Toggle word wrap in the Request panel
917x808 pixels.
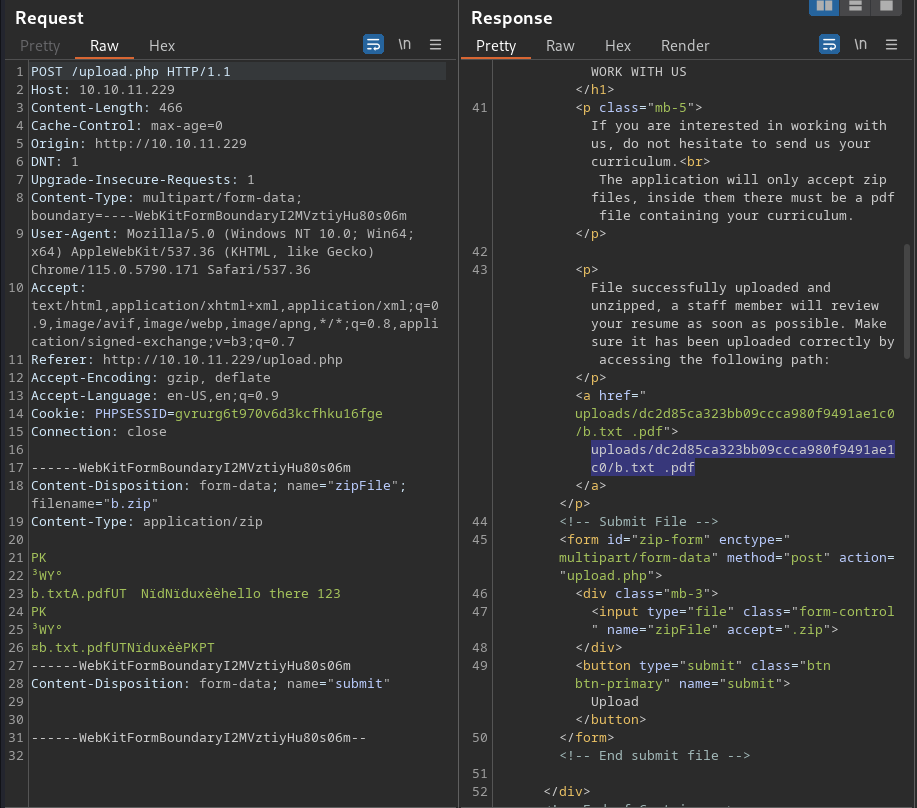click(373, 44)
